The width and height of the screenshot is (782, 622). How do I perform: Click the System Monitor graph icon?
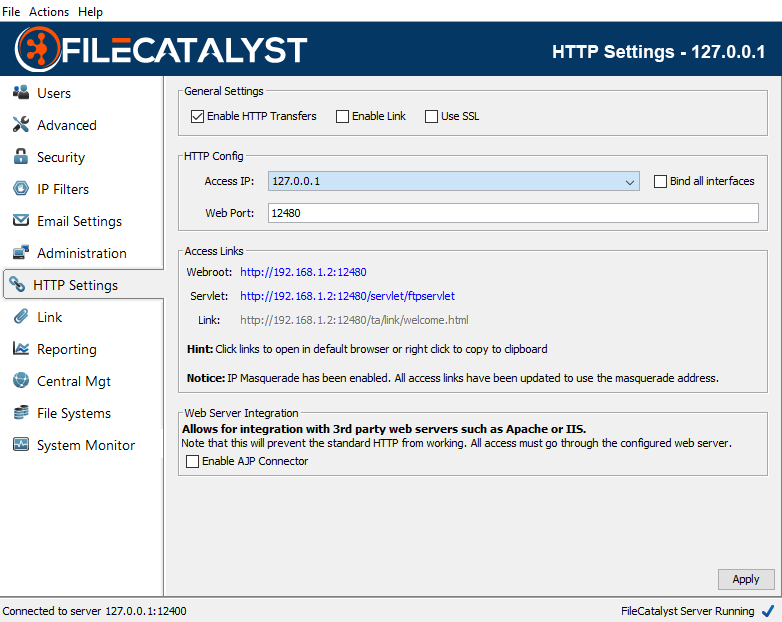tap(21, 444)
